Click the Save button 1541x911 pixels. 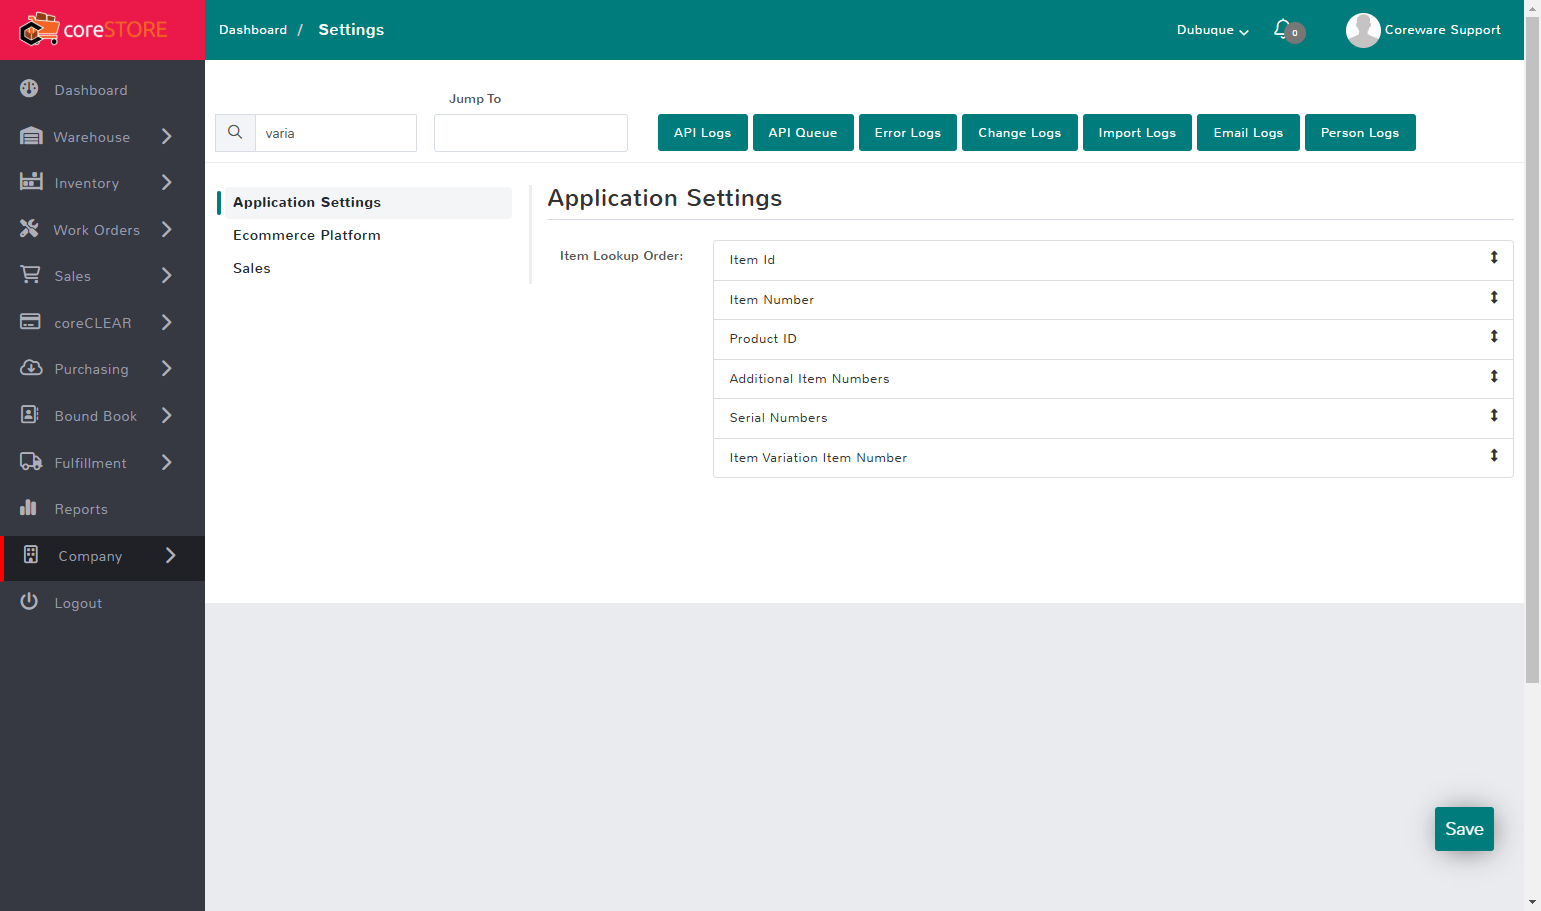(x=1464, y=829)
